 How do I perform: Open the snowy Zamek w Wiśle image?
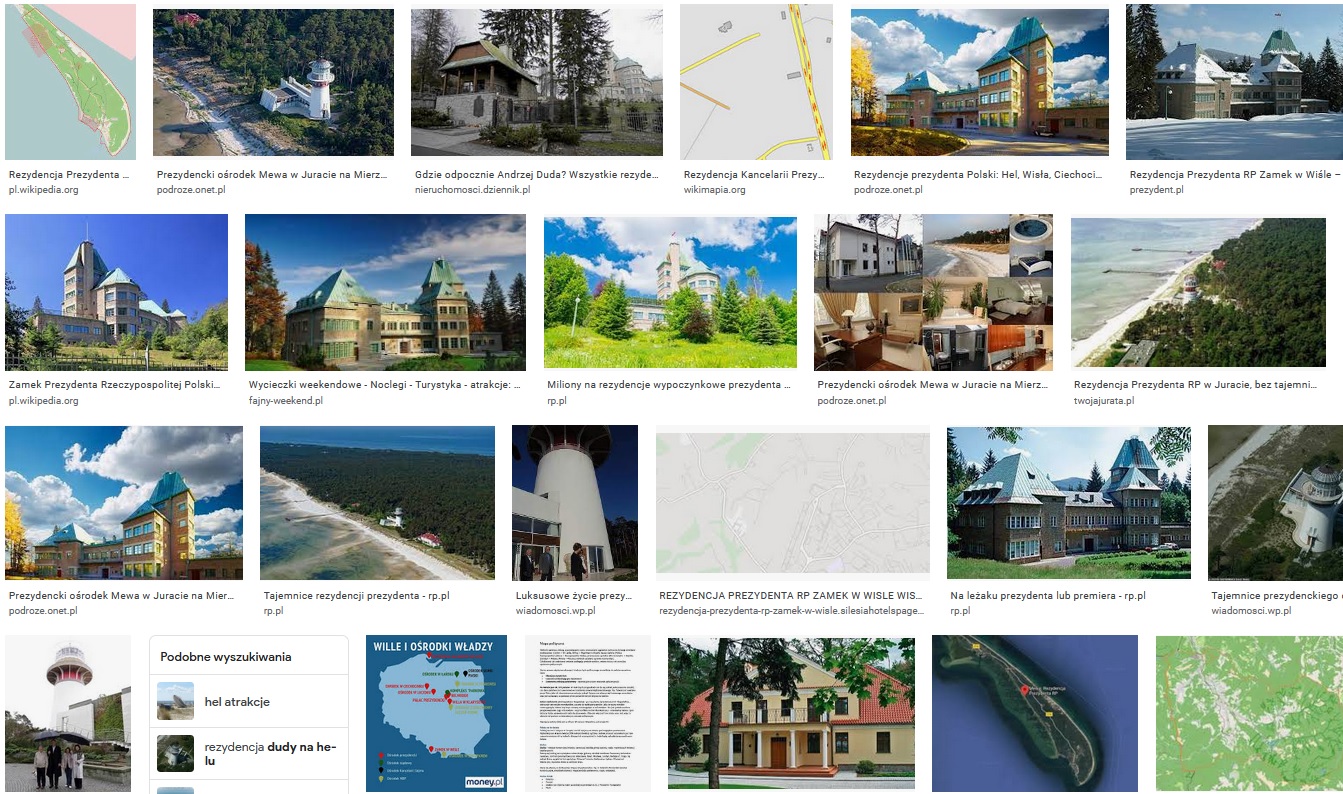click(x=1234, y=82)
